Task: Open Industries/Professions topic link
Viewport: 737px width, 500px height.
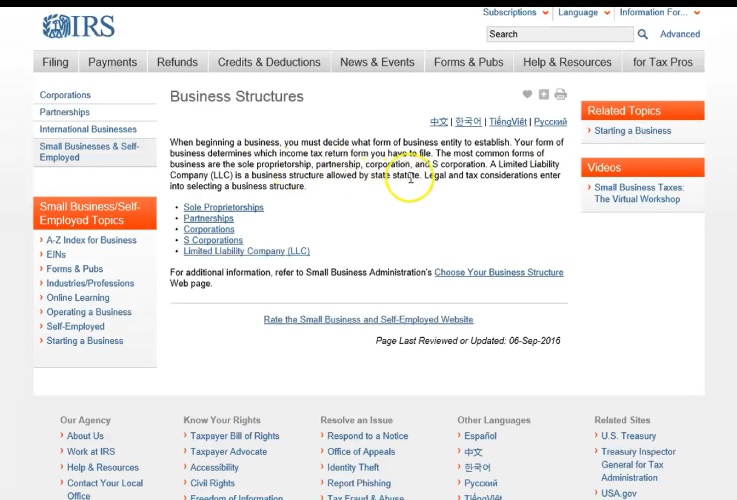Action: [x=90, y=283]
